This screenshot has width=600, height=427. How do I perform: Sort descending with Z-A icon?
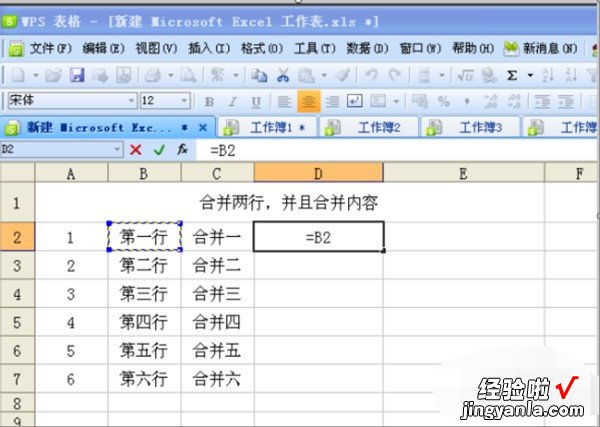(x=571, y=75)
